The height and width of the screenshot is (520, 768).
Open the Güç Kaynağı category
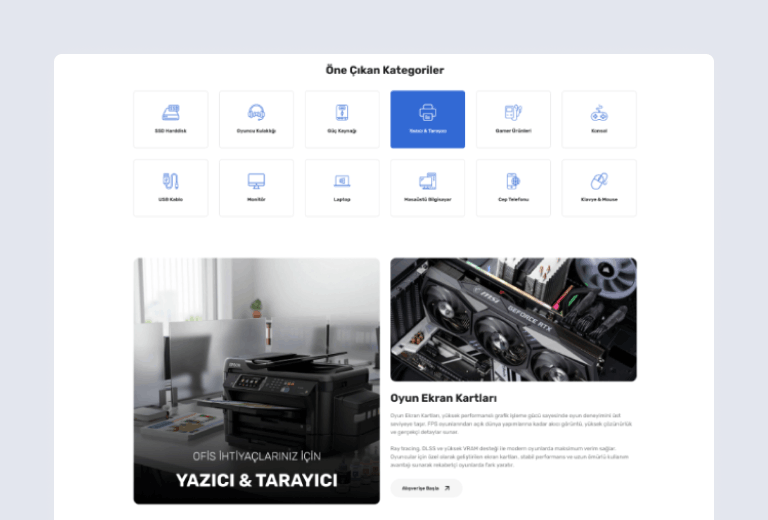342,119
